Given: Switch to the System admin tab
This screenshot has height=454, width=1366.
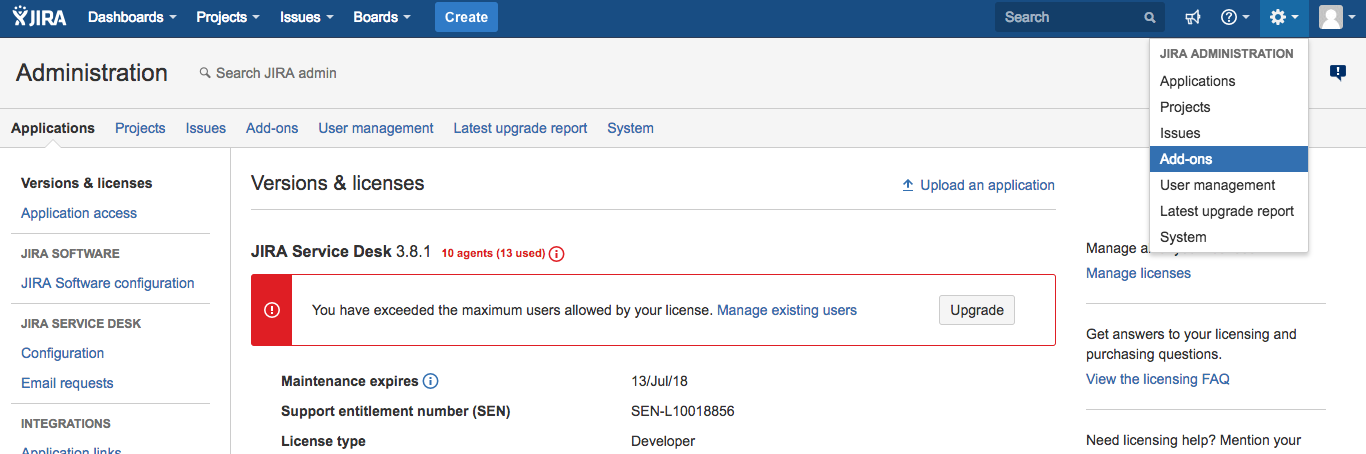Looking at the screenshot, I should 630,128.
